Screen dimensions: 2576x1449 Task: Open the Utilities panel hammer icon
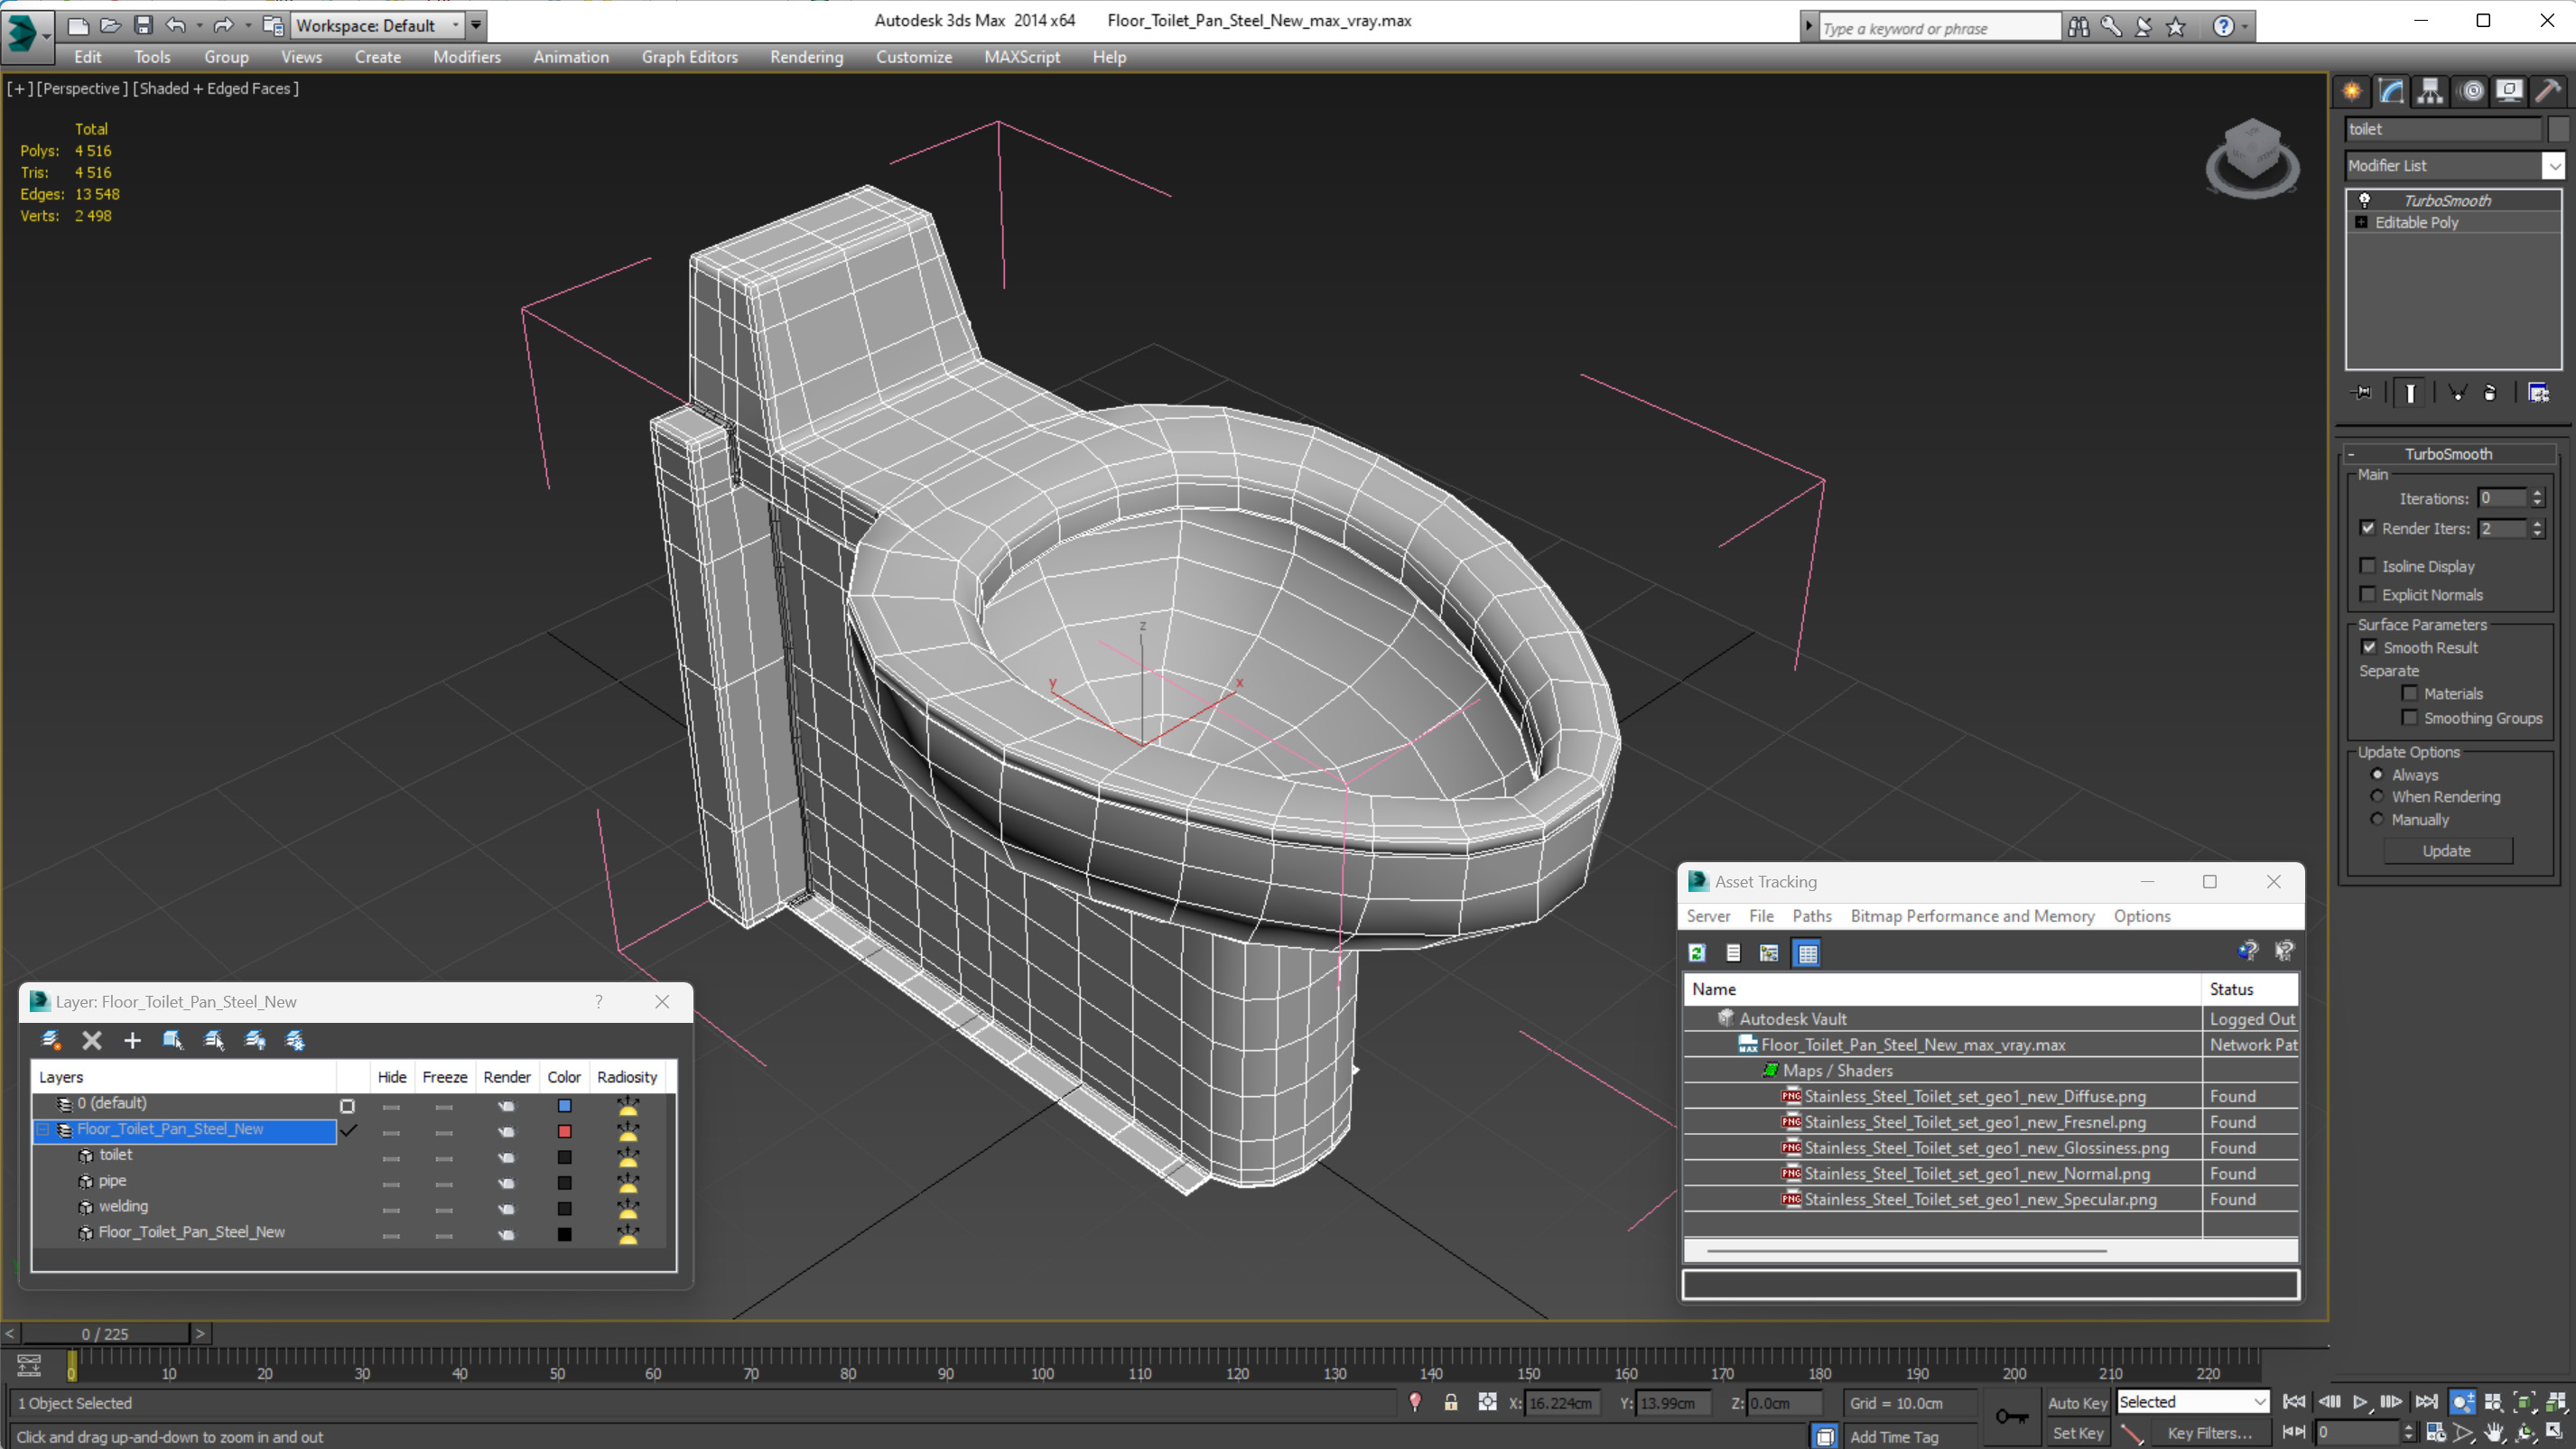[2548, 91]
